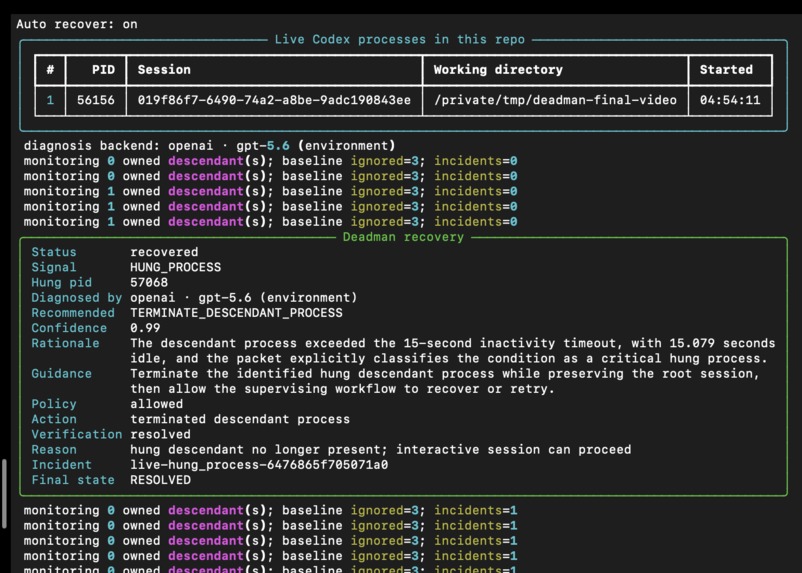Click the 'Action' label
The image size is (802, 573).
(54, 419)
